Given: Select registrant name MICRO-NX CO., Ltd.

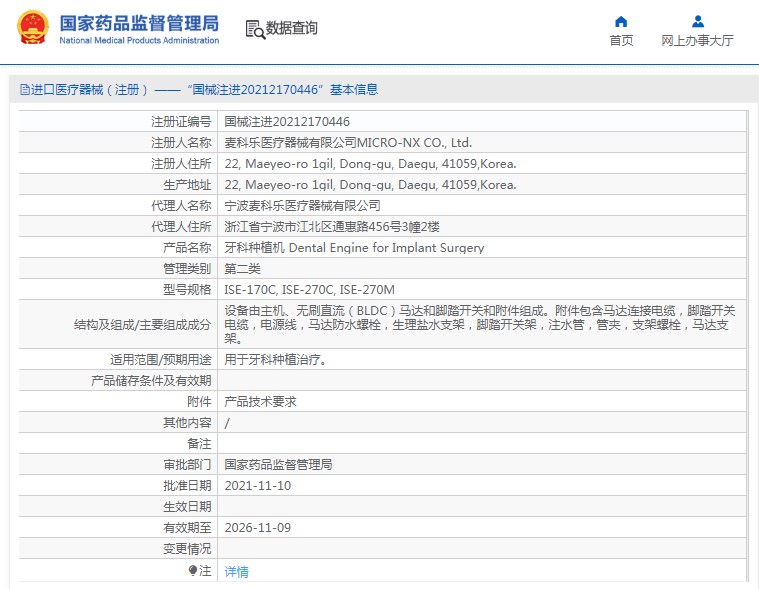Looking at the screenshot, I should 414,143.
